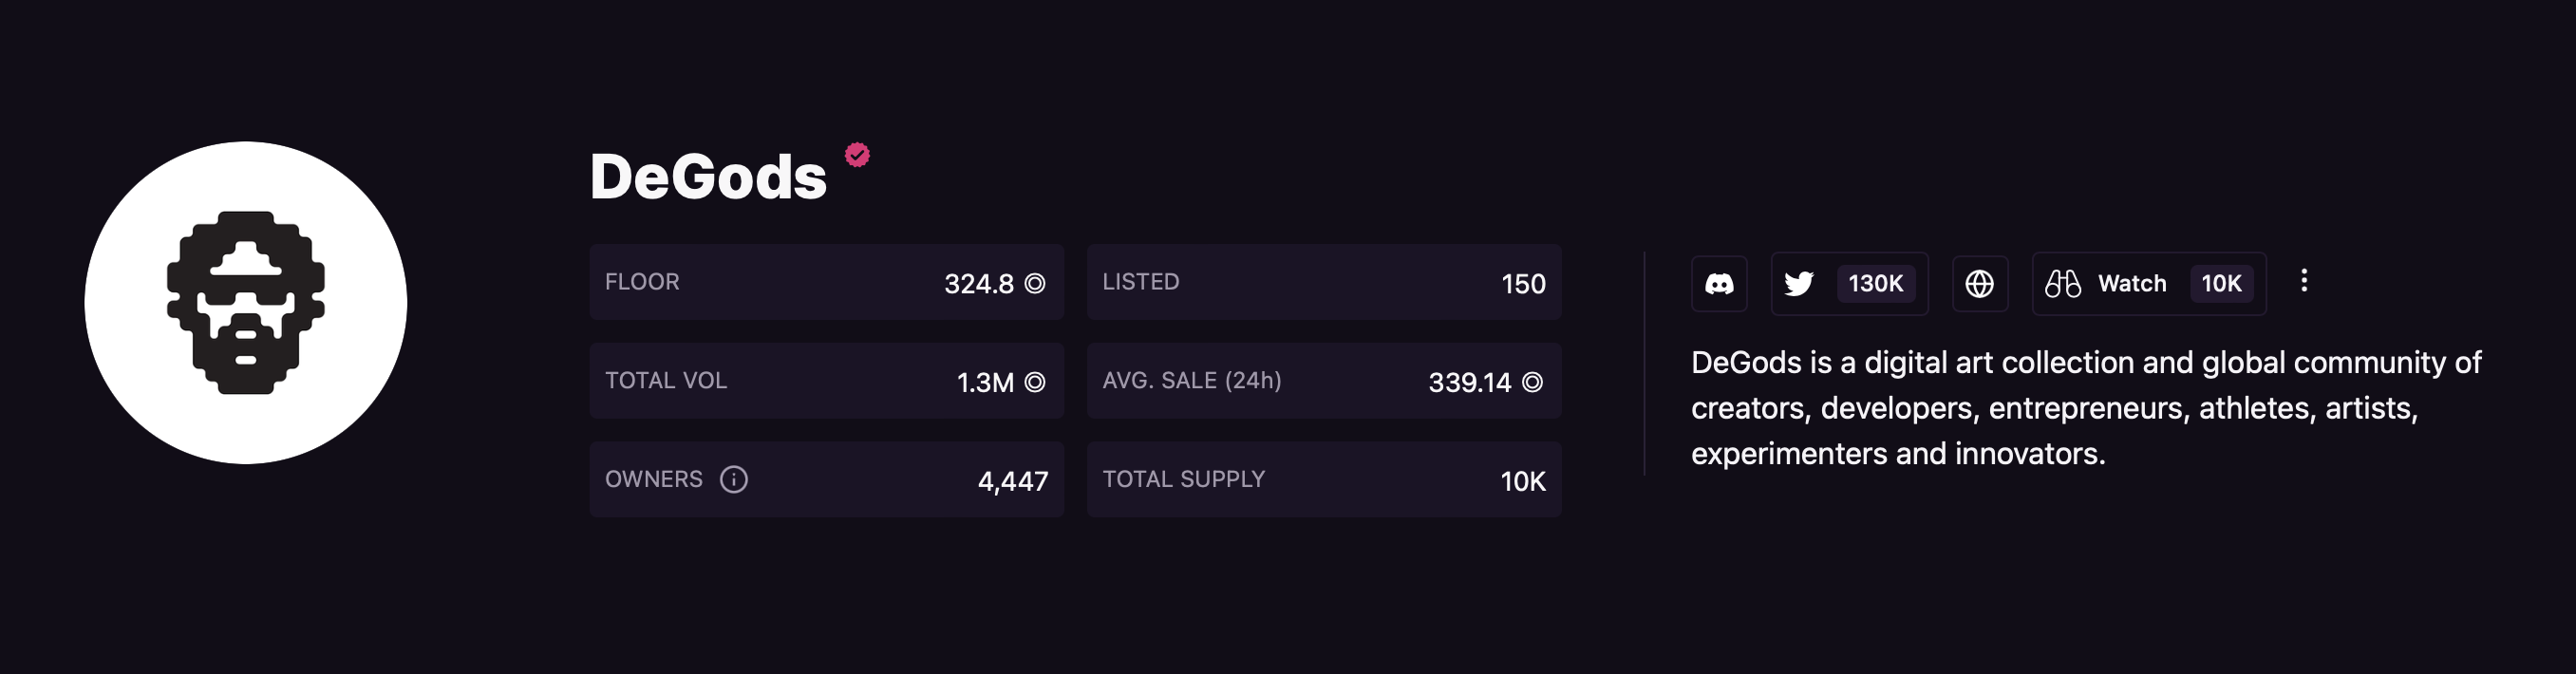2576x674 pixels.
Task: Click the Solana symbol beside Total Vol
Action: pos(1035,382)
